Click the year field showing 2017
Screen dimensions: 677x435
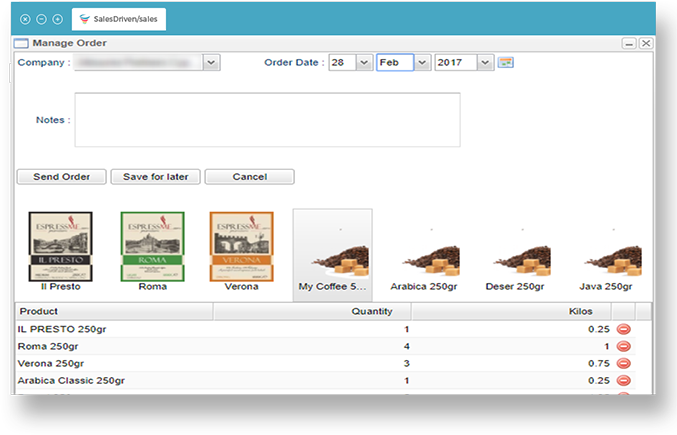456,63
